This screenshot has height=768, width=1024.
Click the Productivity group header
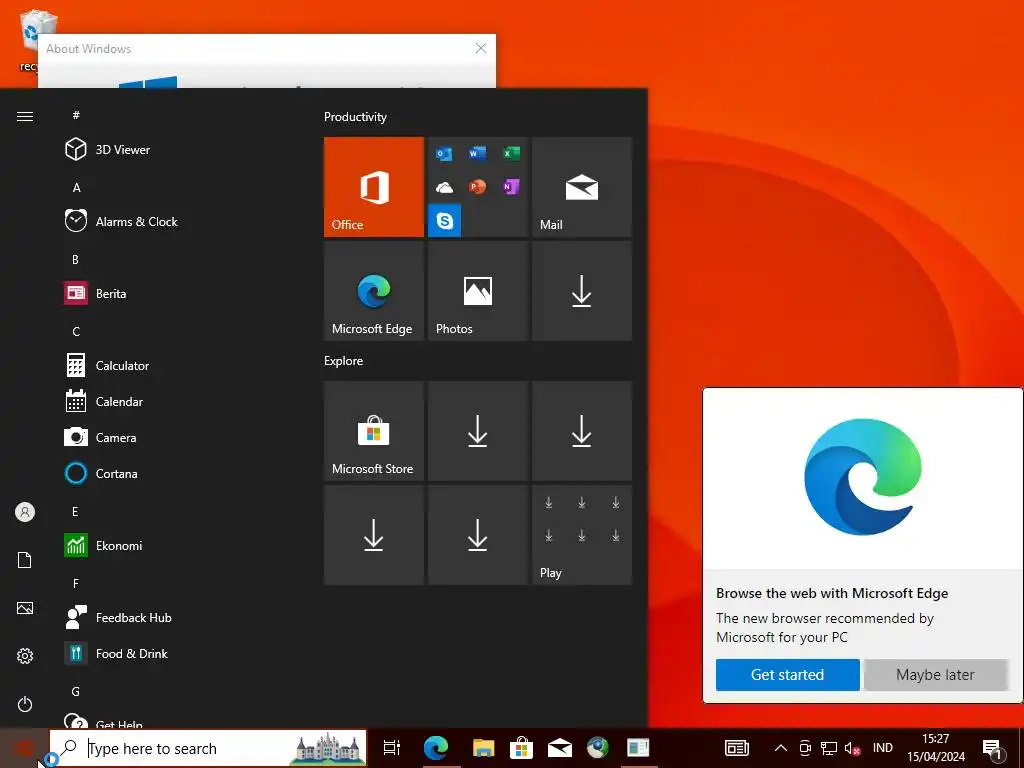pos(355,117)
